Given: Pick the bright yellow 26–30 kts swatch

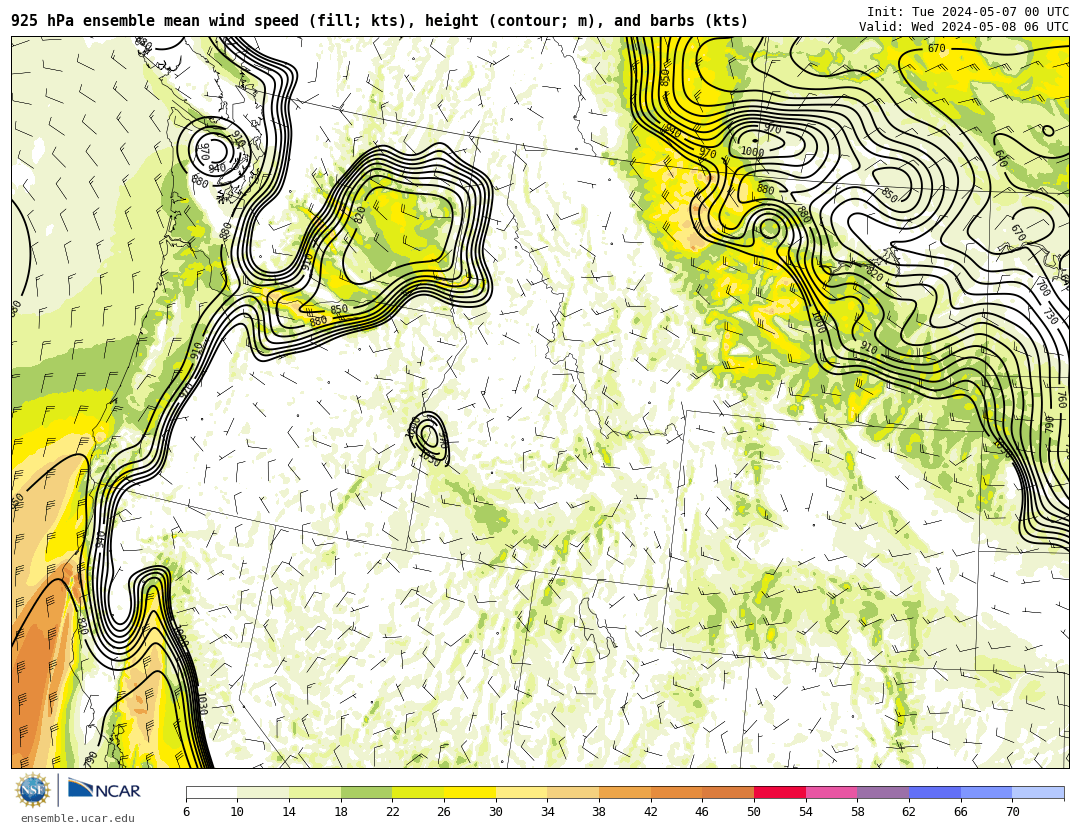Looking at the screenshot, I should click(x=470, y=792).
